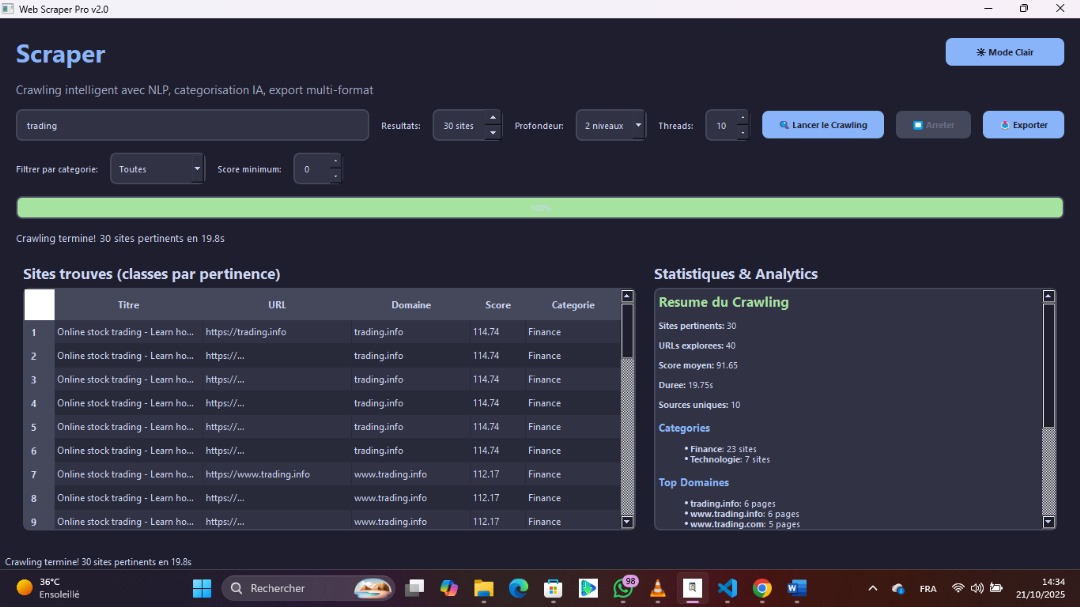Increase the Score minimum value
The image size is (1080, 607).
click(335, 162)
